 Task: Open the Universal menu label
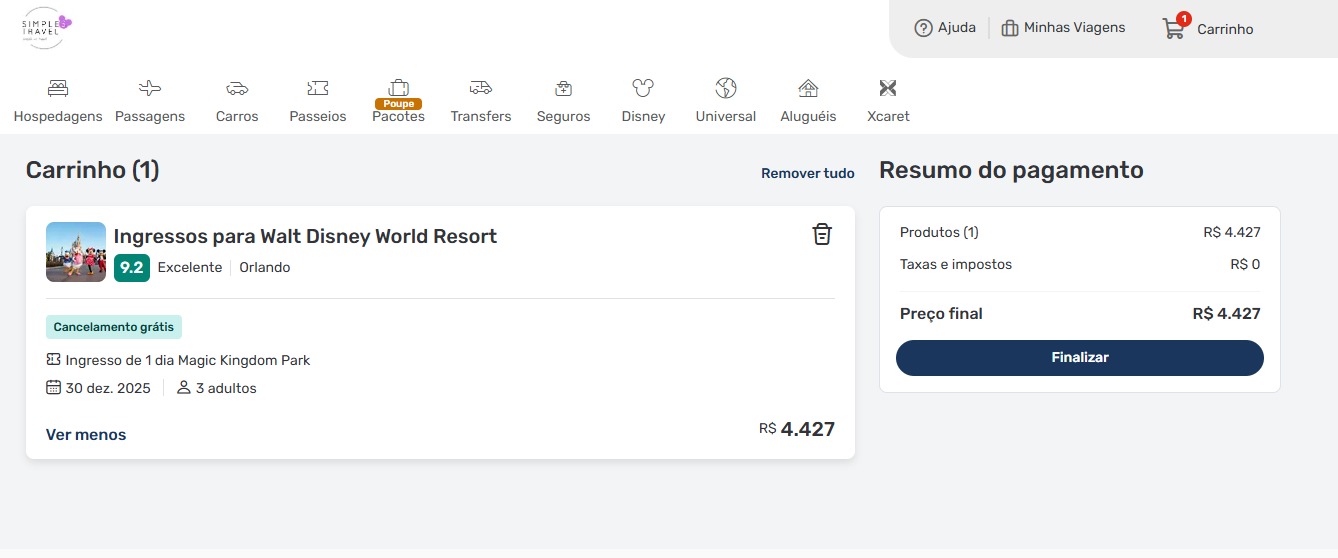tap(726, 116)
